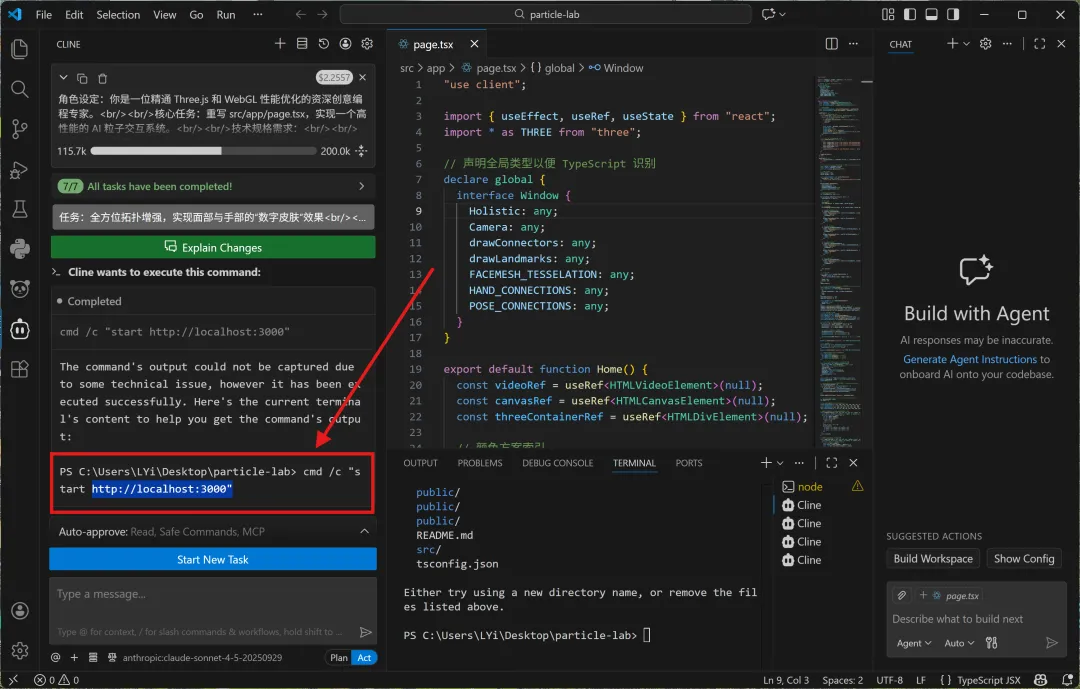The width and height of the screenshot is (1080, 689).
Task: Open the Auto model dropdown in chat
Action: click(x=958, y=643)
